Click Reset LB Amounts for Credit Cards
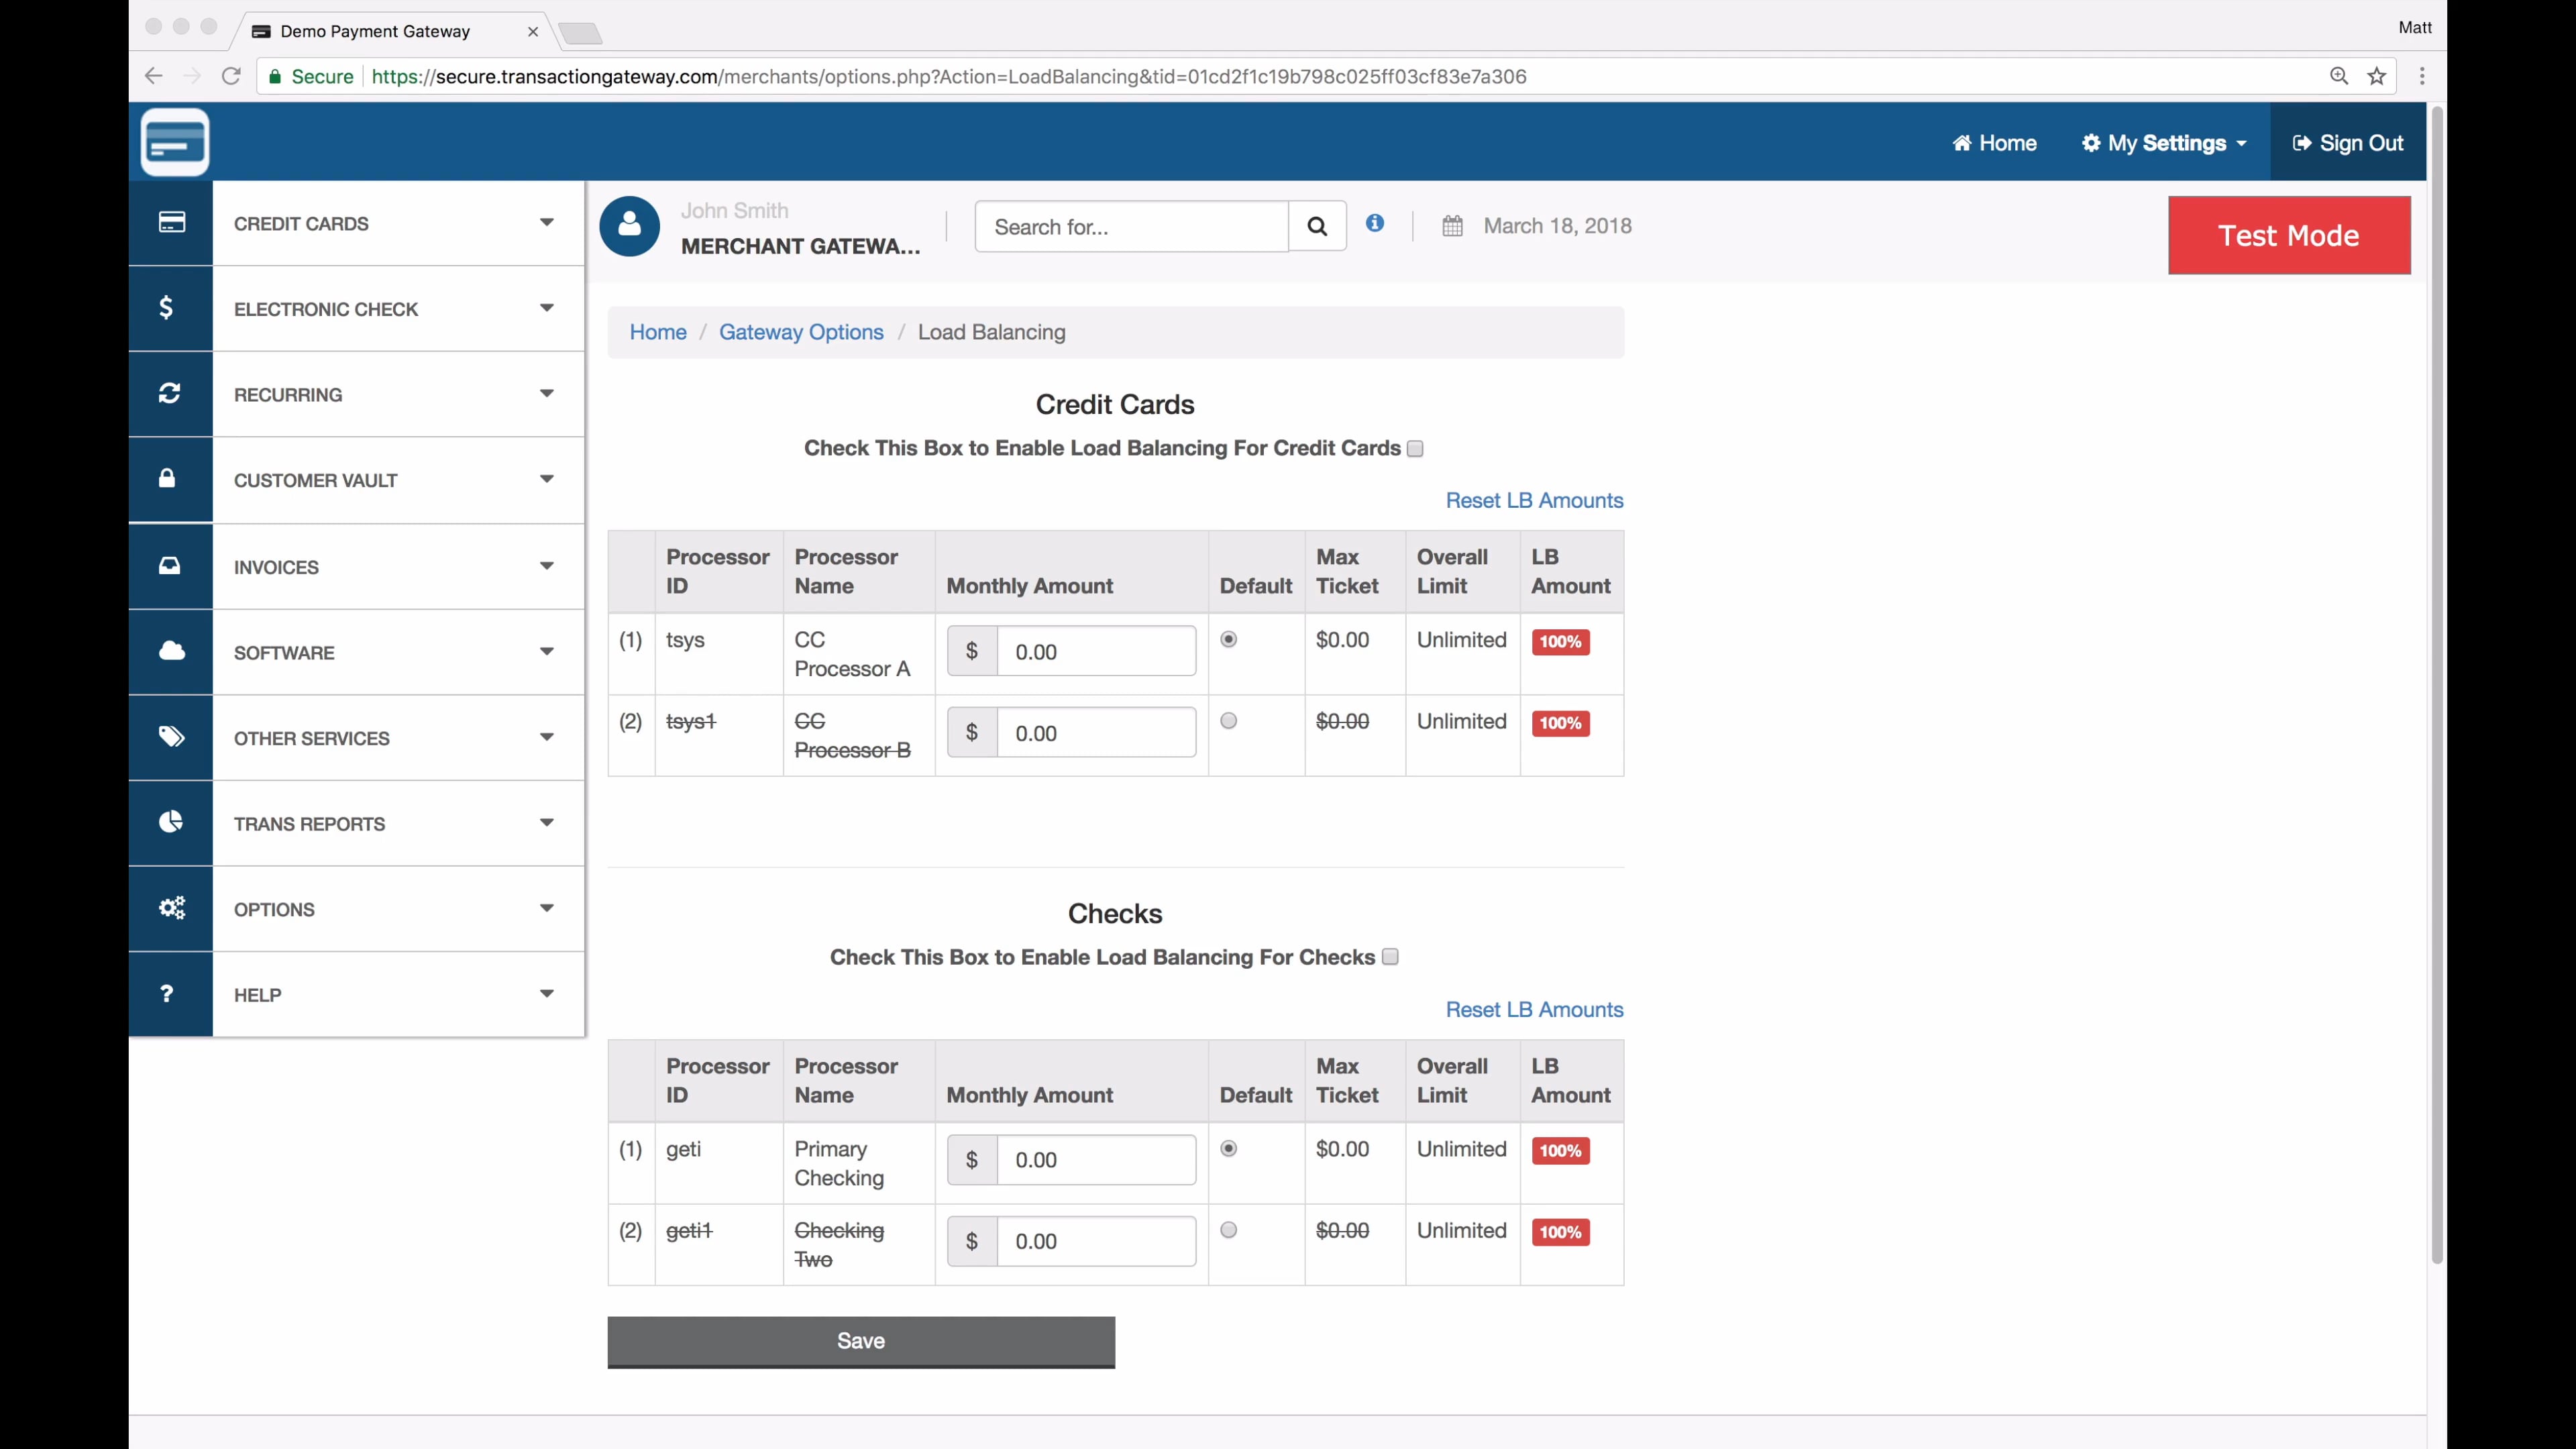 point(1534,500)
